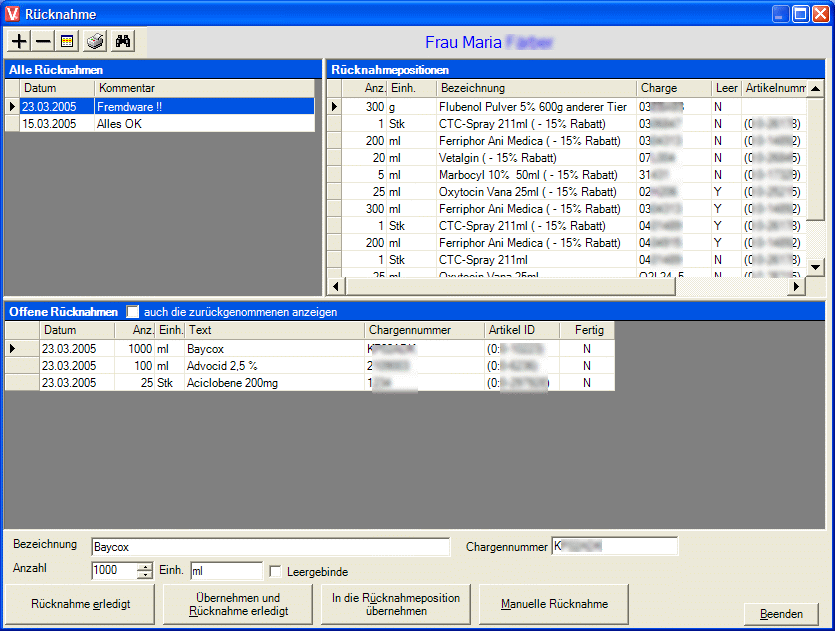
Task: Click the Artikelnummer column header
Action: pos(774,88)
